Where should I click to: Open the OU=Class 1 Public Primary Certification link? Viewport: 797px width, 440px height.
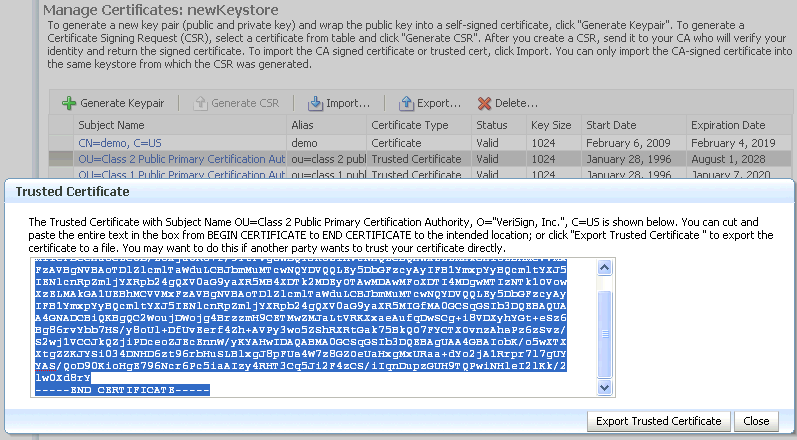181,174
